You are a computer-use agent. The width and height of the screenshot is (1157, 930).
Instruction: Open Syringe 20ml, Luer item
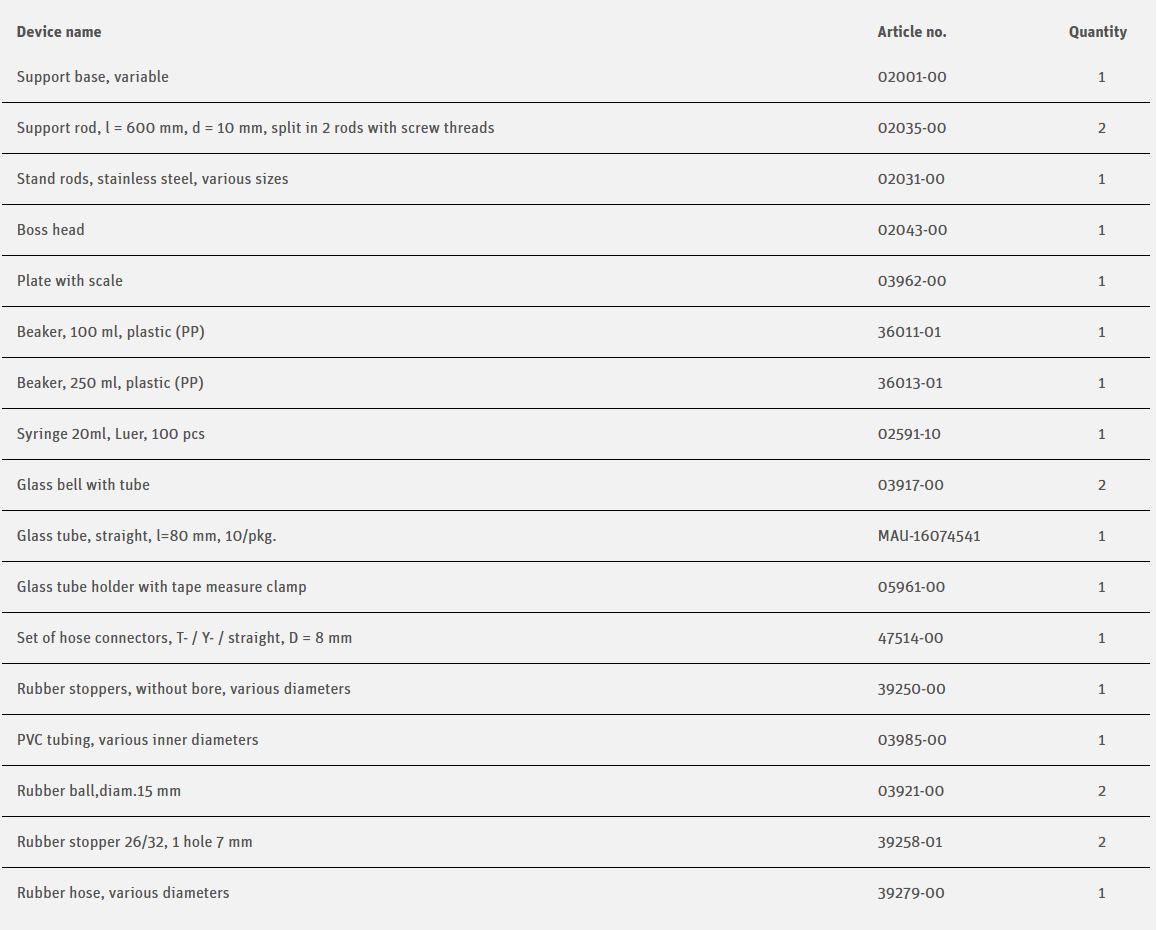click(111, 434)
